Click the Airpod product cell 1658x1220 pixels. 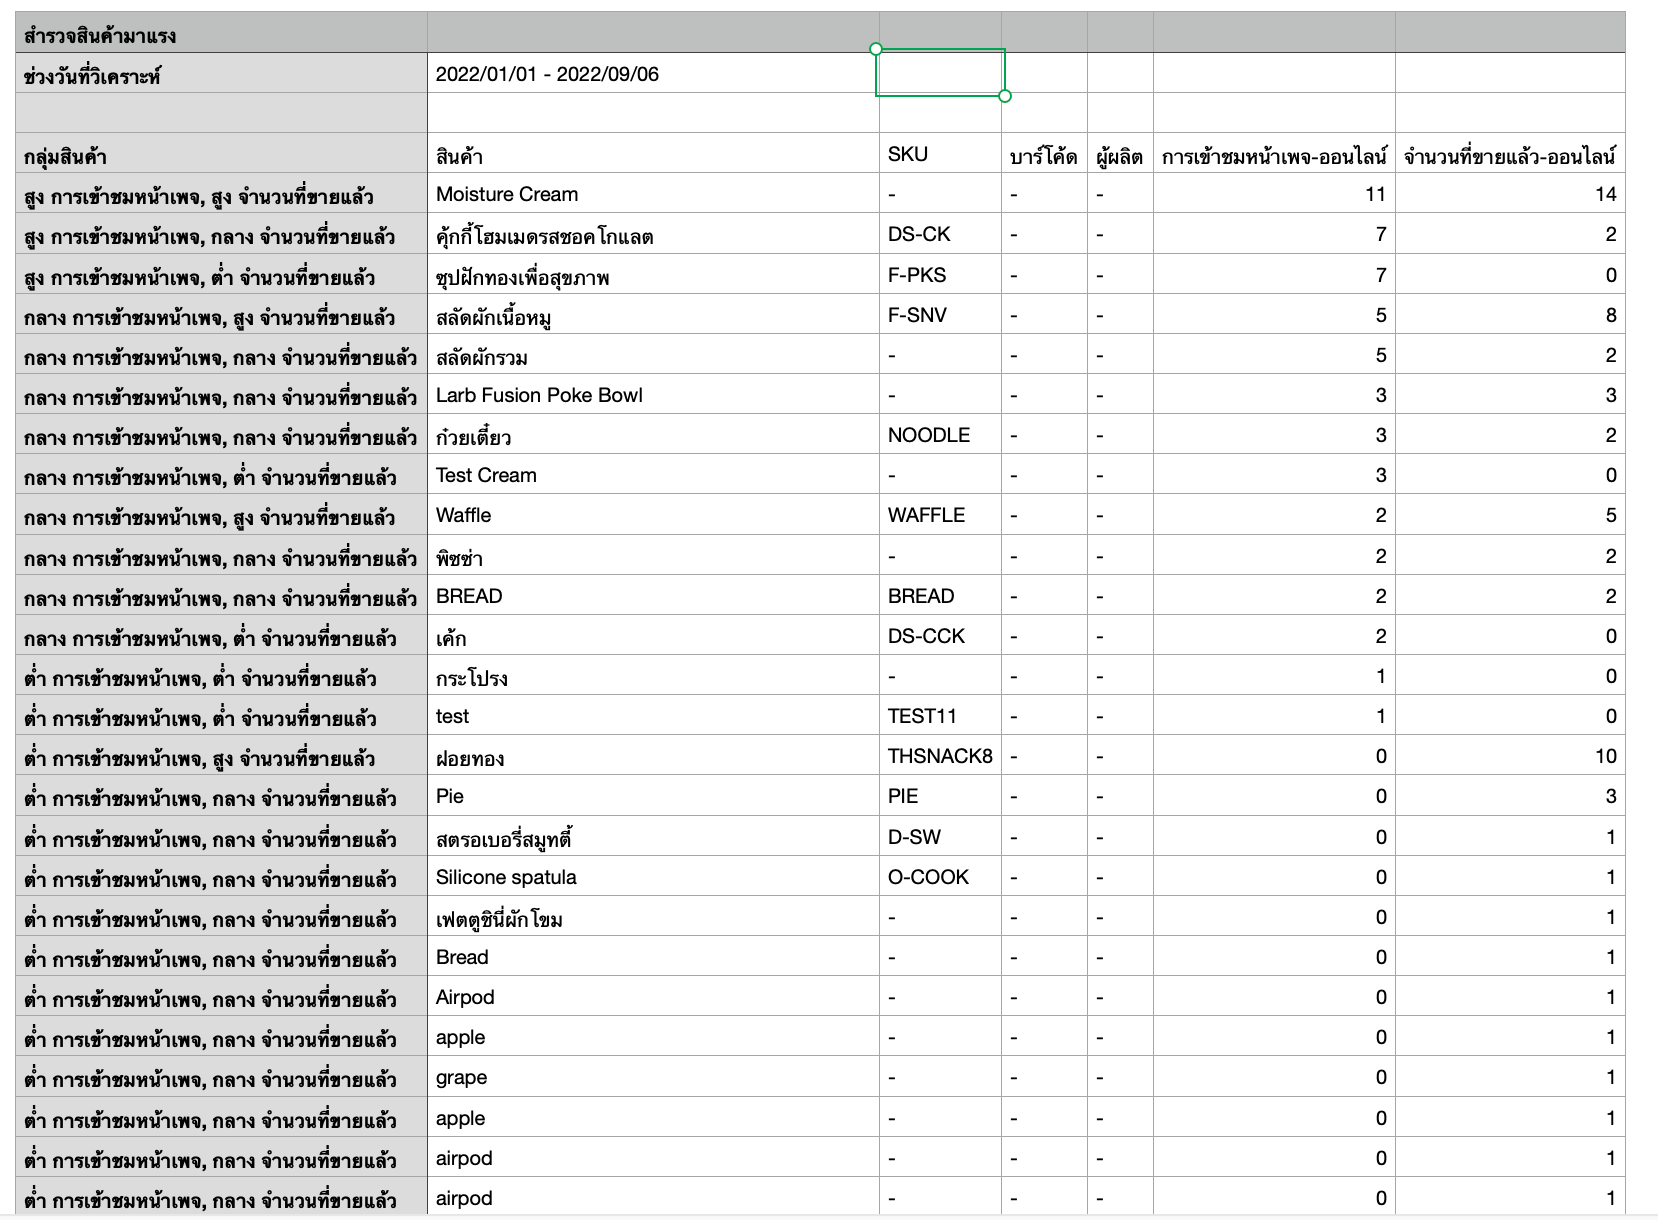[653, 997]
